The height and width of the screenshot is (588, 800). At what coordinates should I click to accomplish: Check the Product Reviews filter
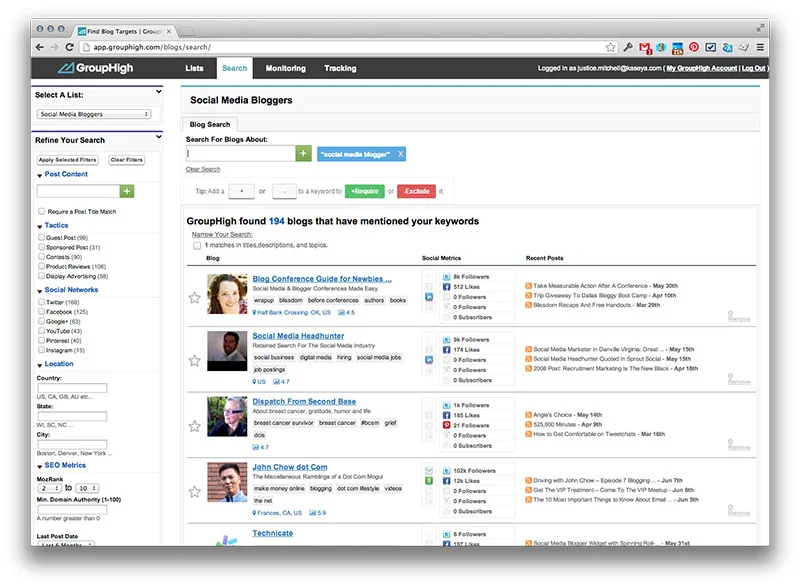coord(41,266)
